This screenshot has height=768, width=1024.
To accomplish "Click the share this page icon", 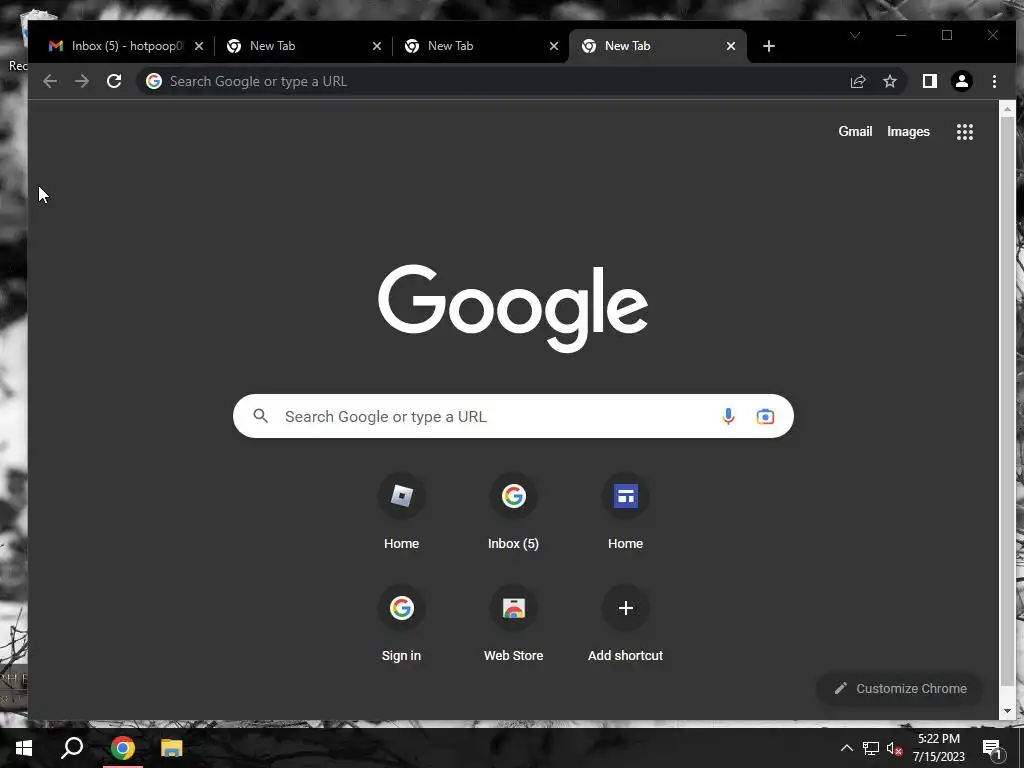I will [858, 81].
